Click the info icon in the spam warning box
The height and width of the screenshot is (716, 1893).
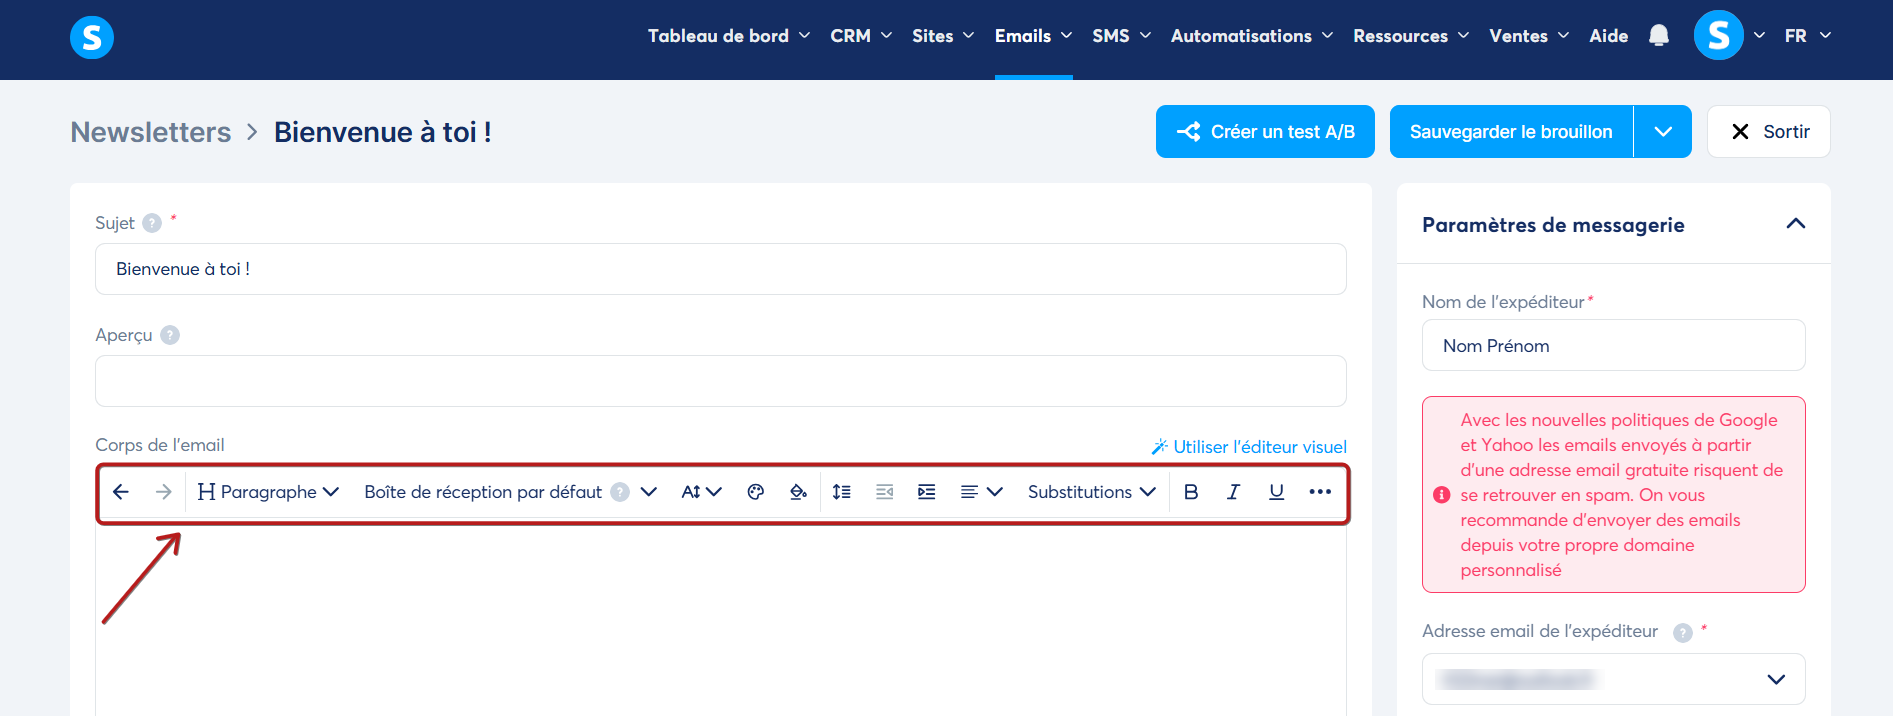tap(1442, 495)
